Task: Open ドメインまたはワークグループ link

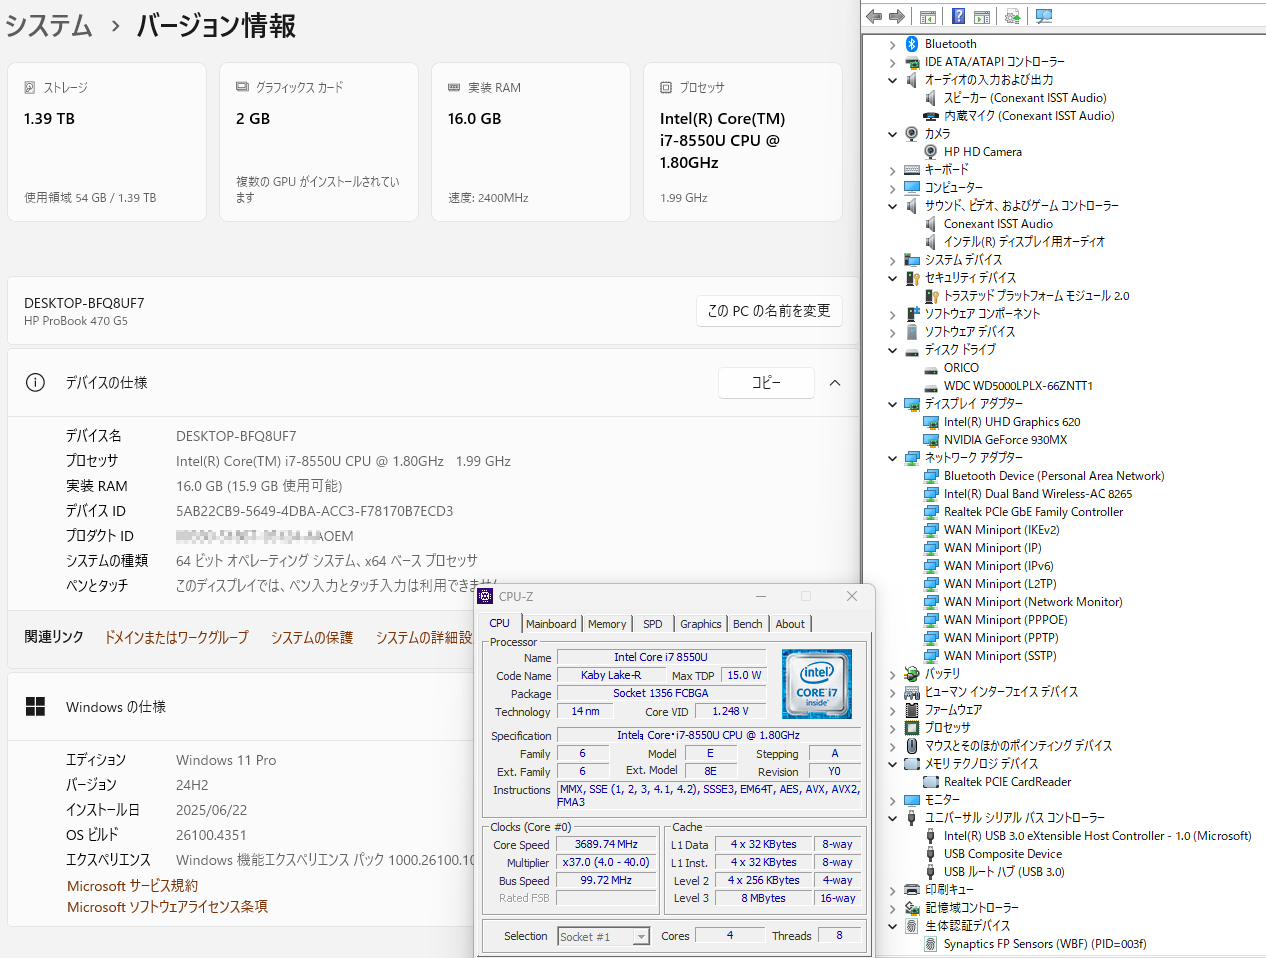Action: 177,637
